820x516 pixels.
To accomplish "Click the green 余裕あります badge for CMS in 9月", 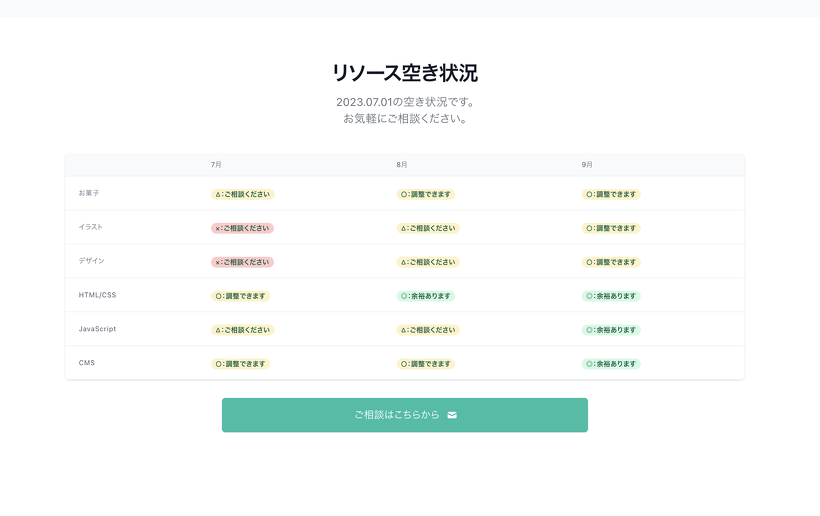I will click(x=611, y=364).
